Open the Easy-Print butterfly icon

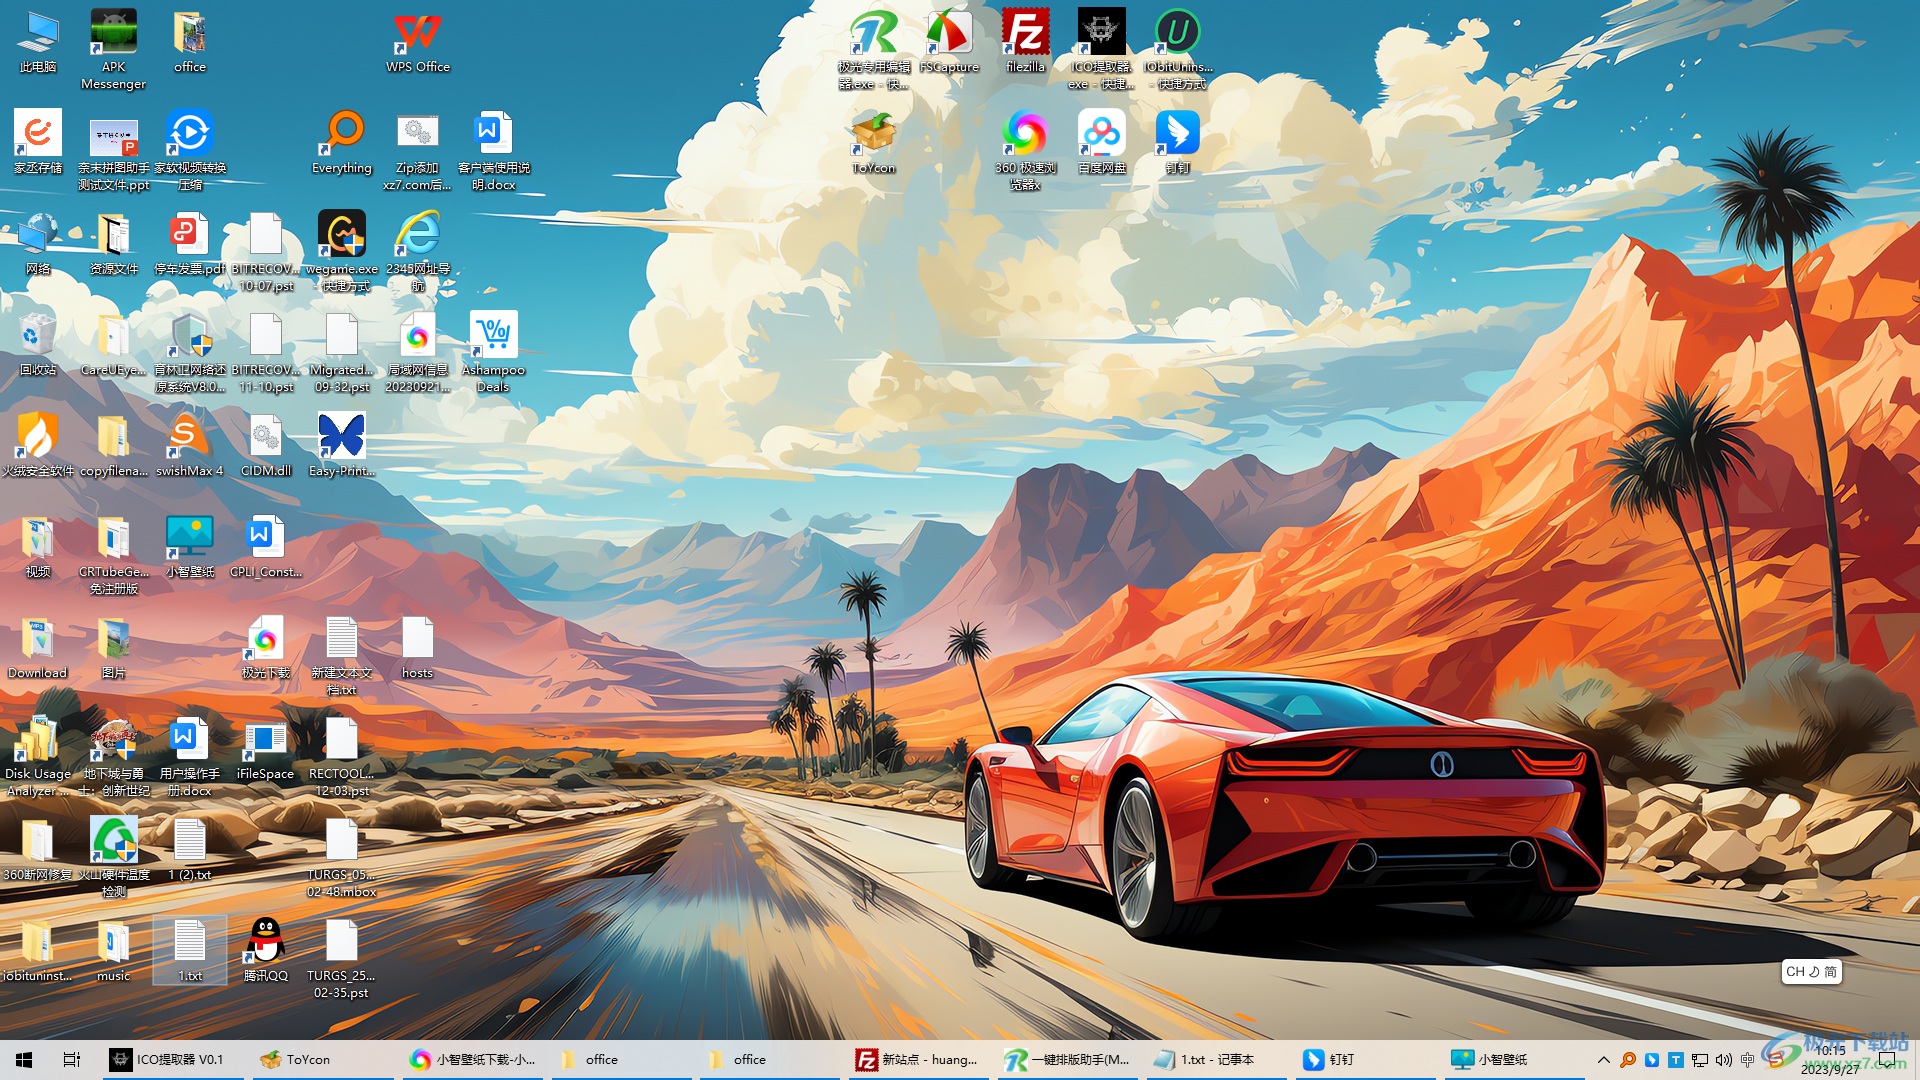pos(342,444)
